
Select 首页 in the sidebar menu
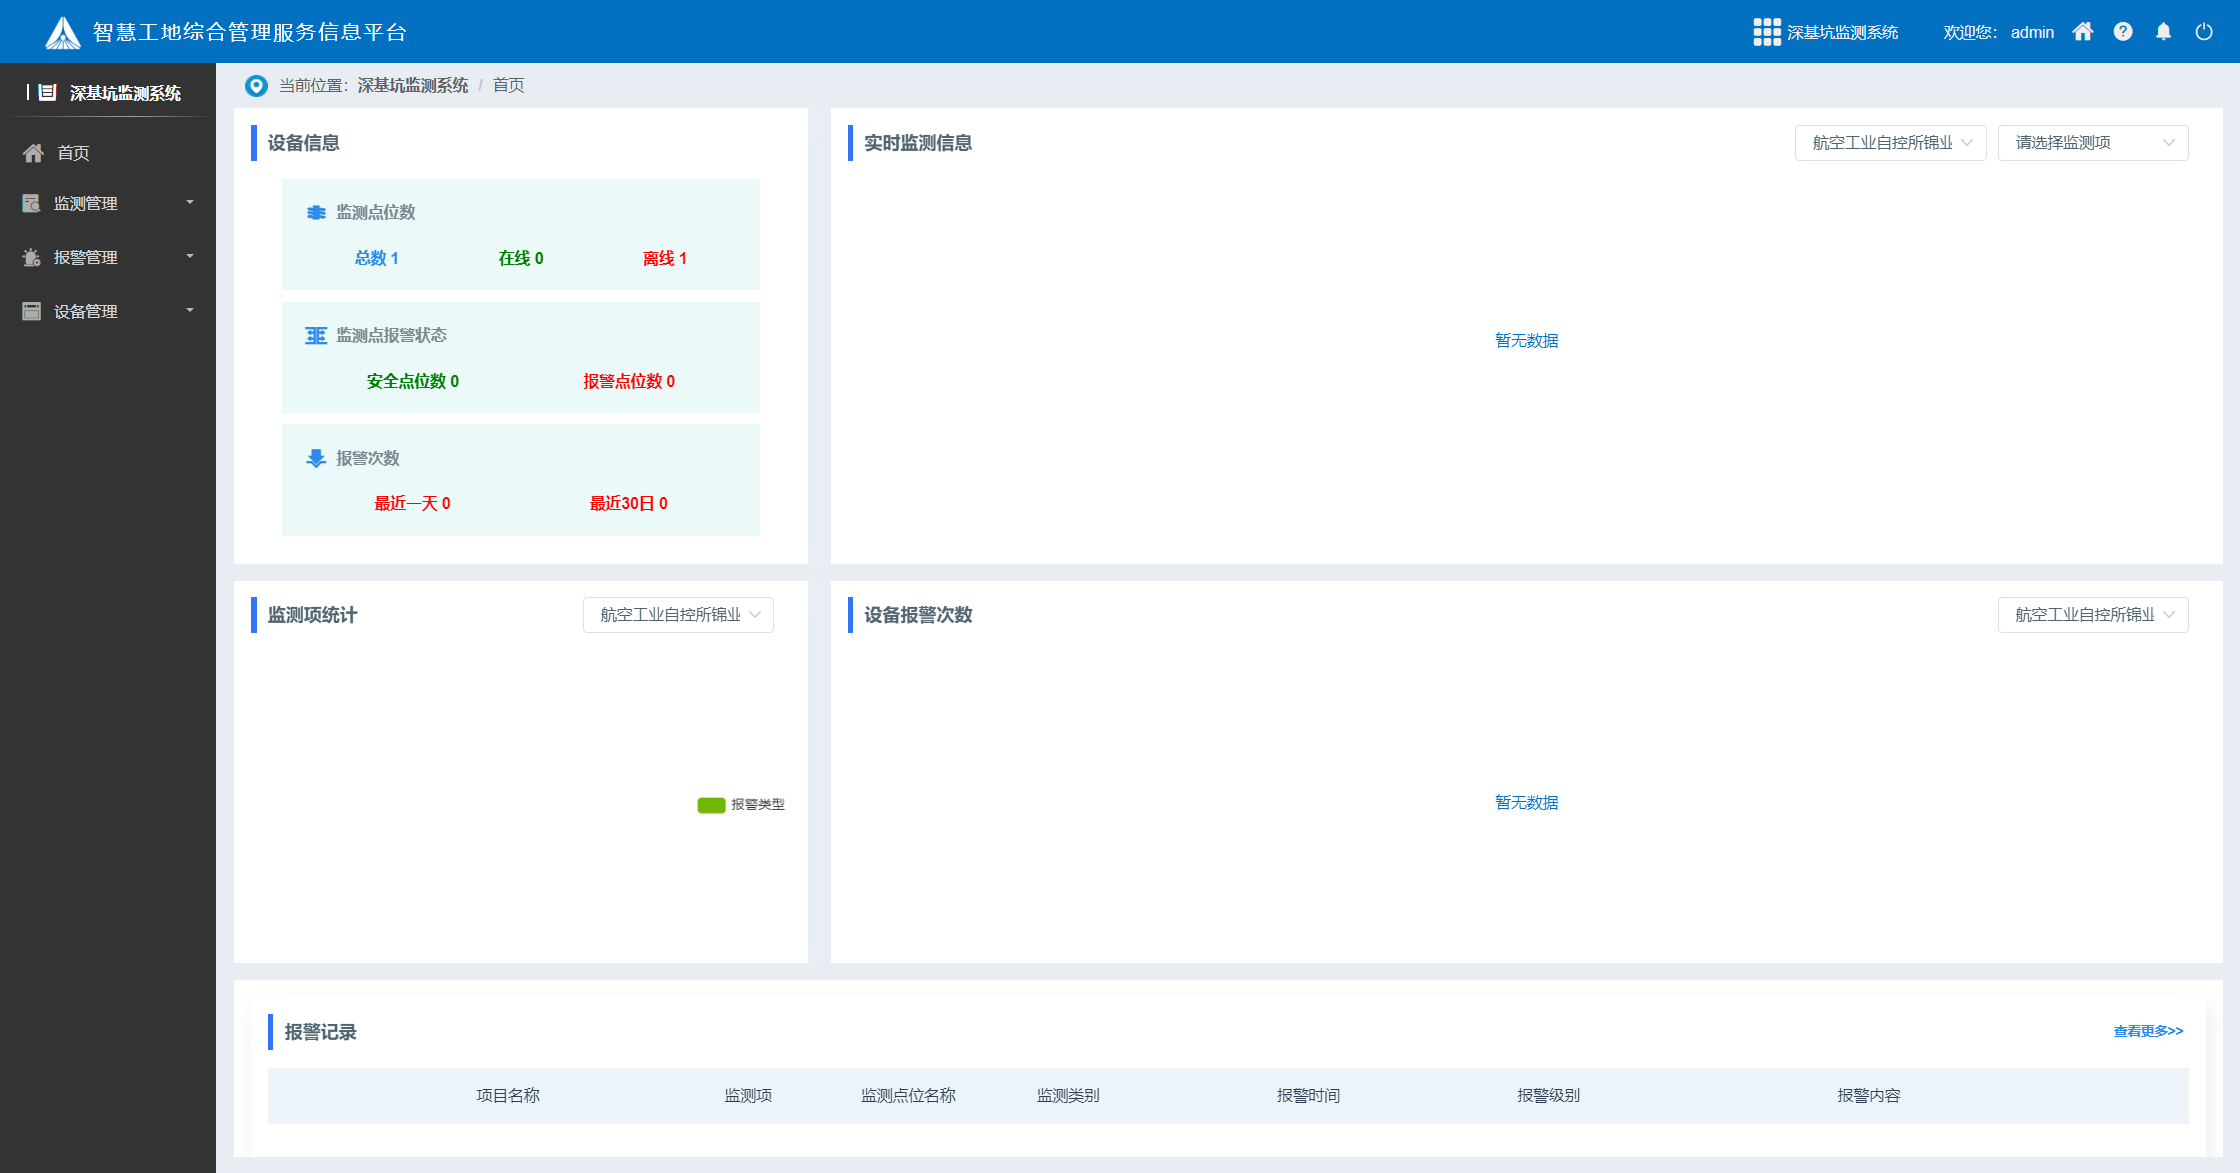(73, 153)
